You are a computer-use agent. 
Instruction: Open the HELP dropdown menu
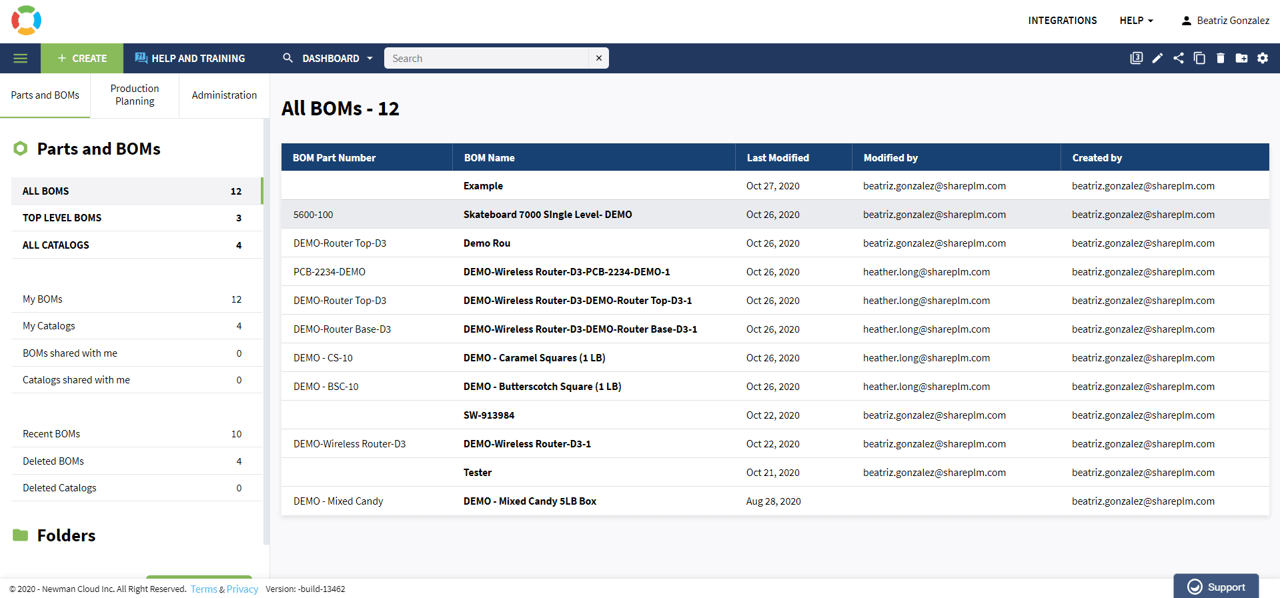coord(1136,20)
